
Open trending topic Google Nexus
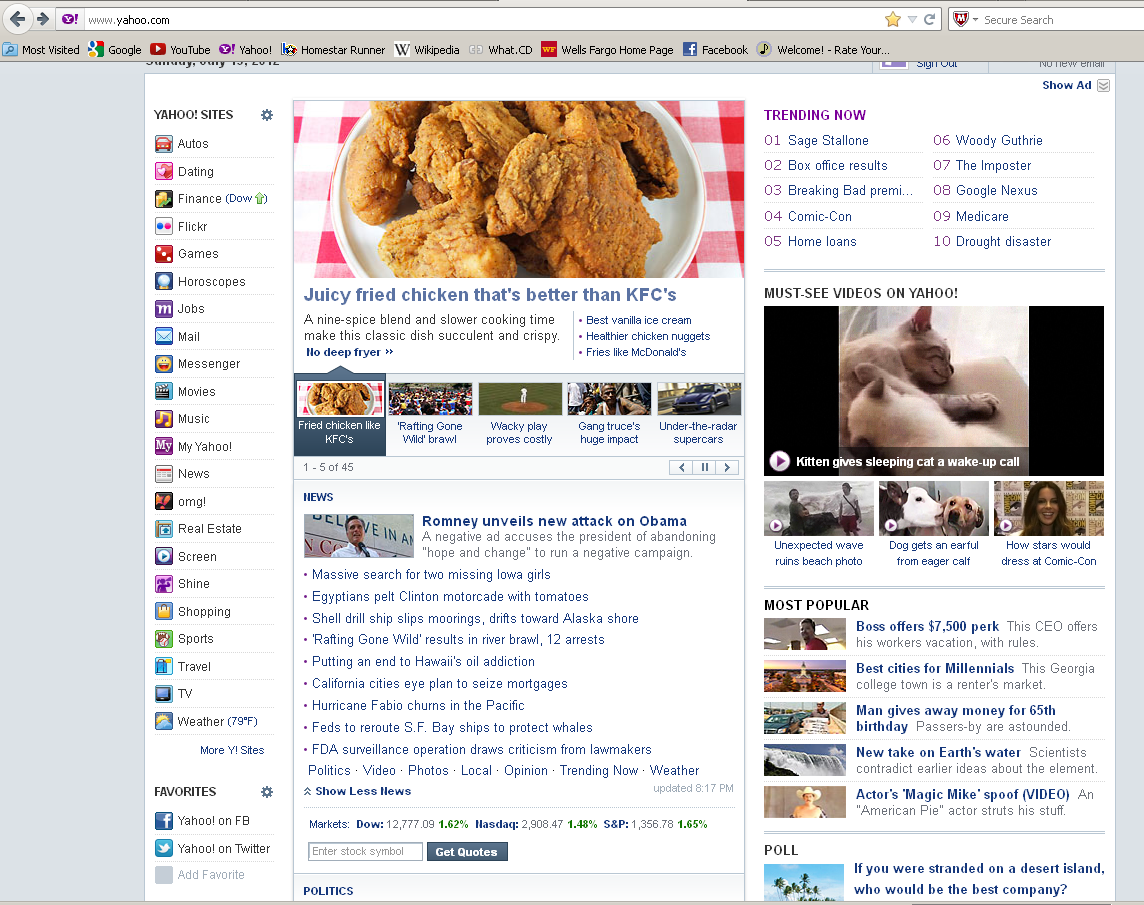point(997,190)
